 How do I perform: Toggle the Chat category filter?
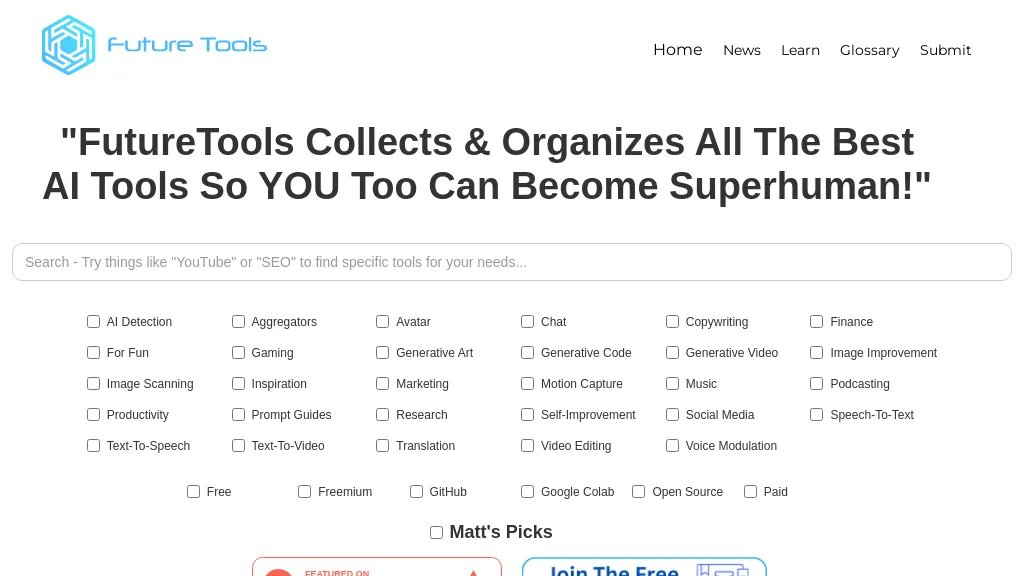pos(528,322)
